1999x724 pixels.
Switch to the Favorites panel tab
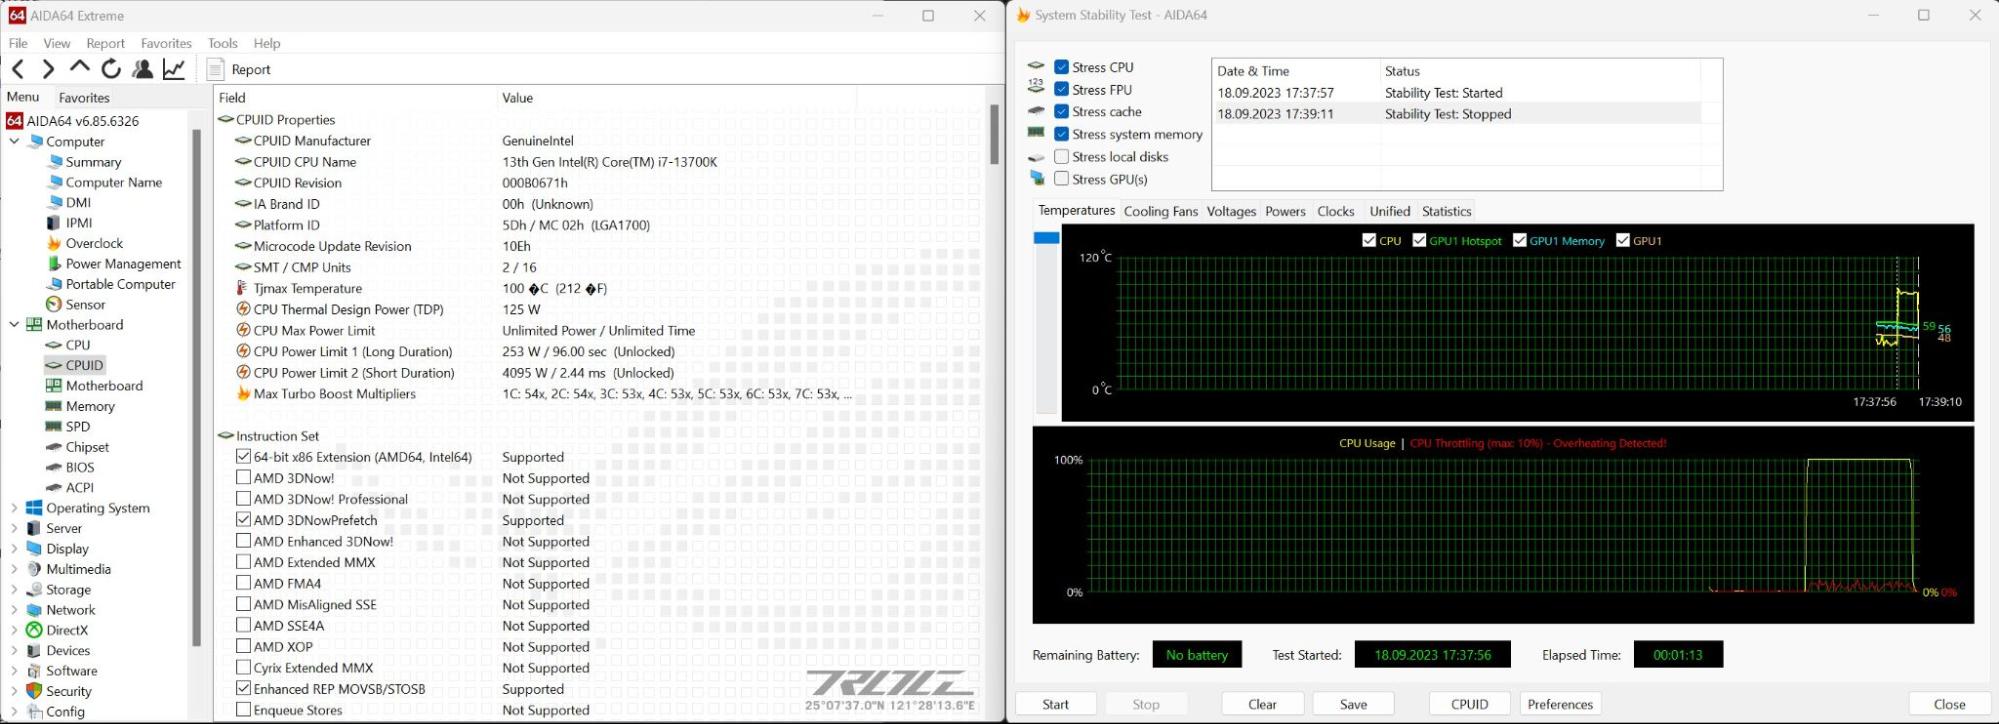pos(84,98)
